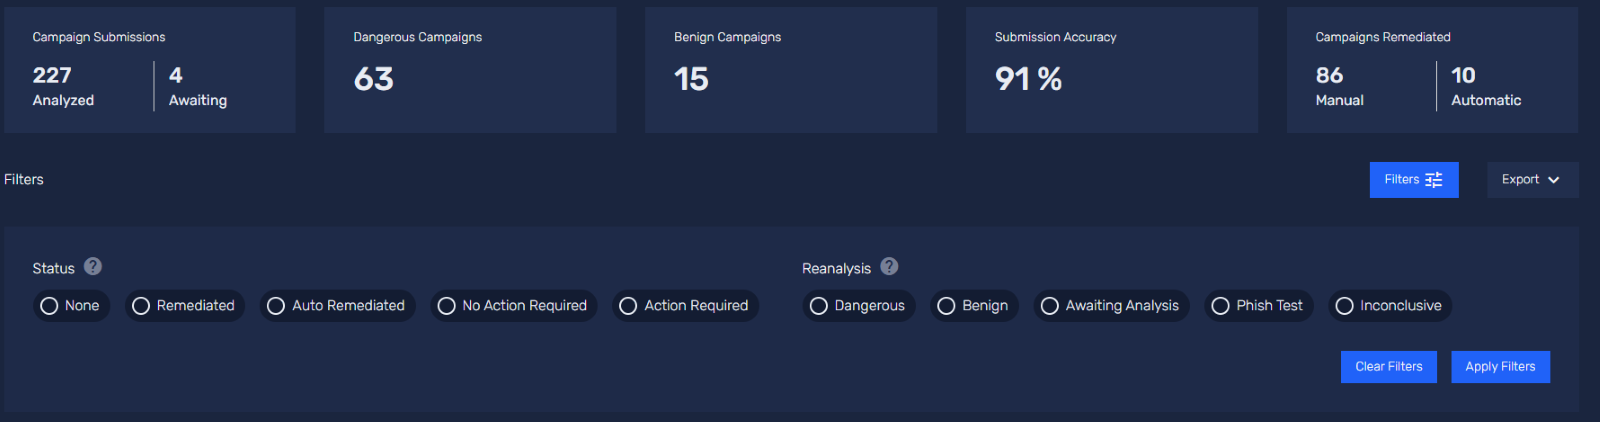Click the Reanalysis help question mark icon
Screen dimensions: 1600x422
pyautogui.click(x=889, y=267)
